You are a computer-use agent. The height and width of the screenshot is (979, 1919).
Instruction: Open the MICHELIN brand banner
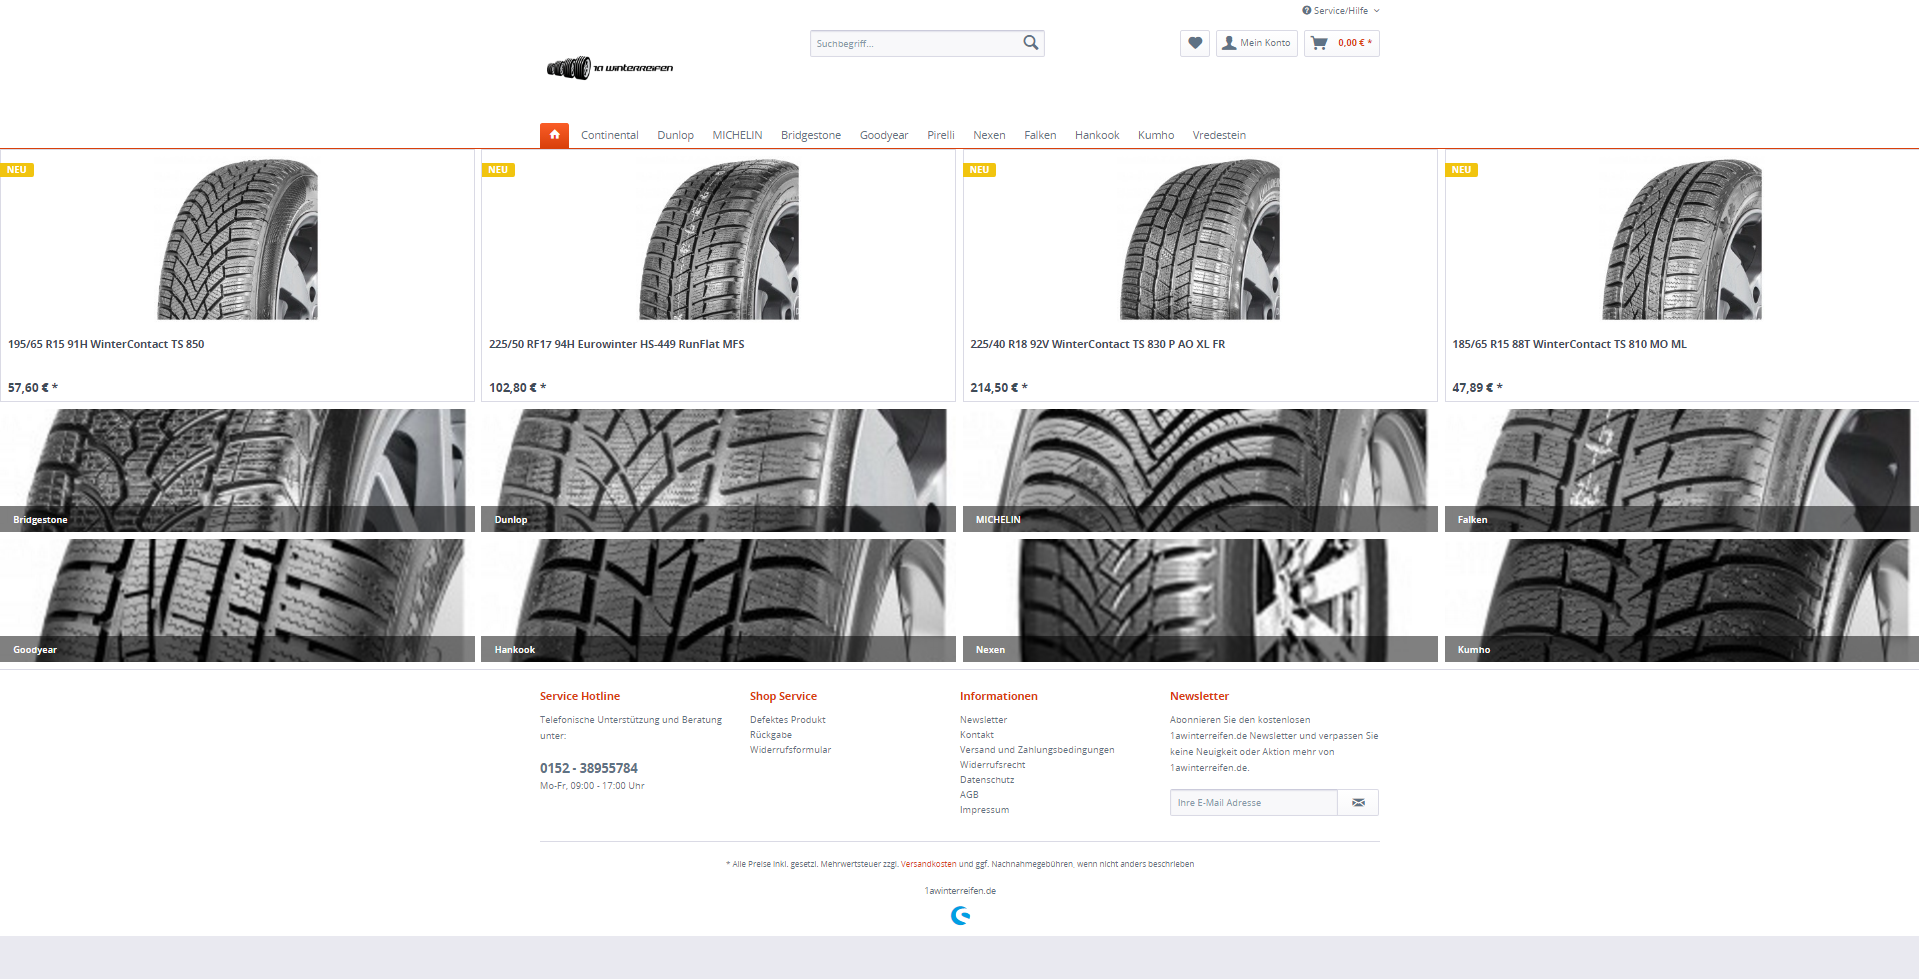1200,470
